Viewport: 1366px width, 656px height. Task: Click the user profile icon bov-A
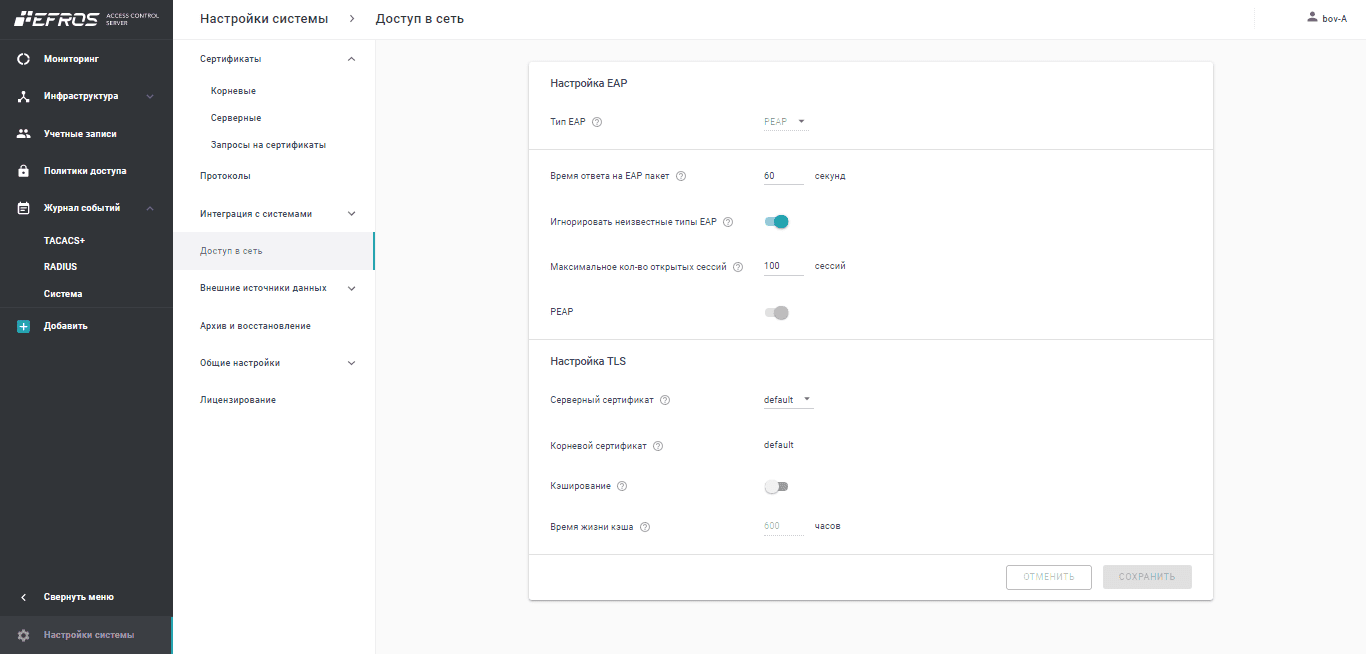[1312, 18]
